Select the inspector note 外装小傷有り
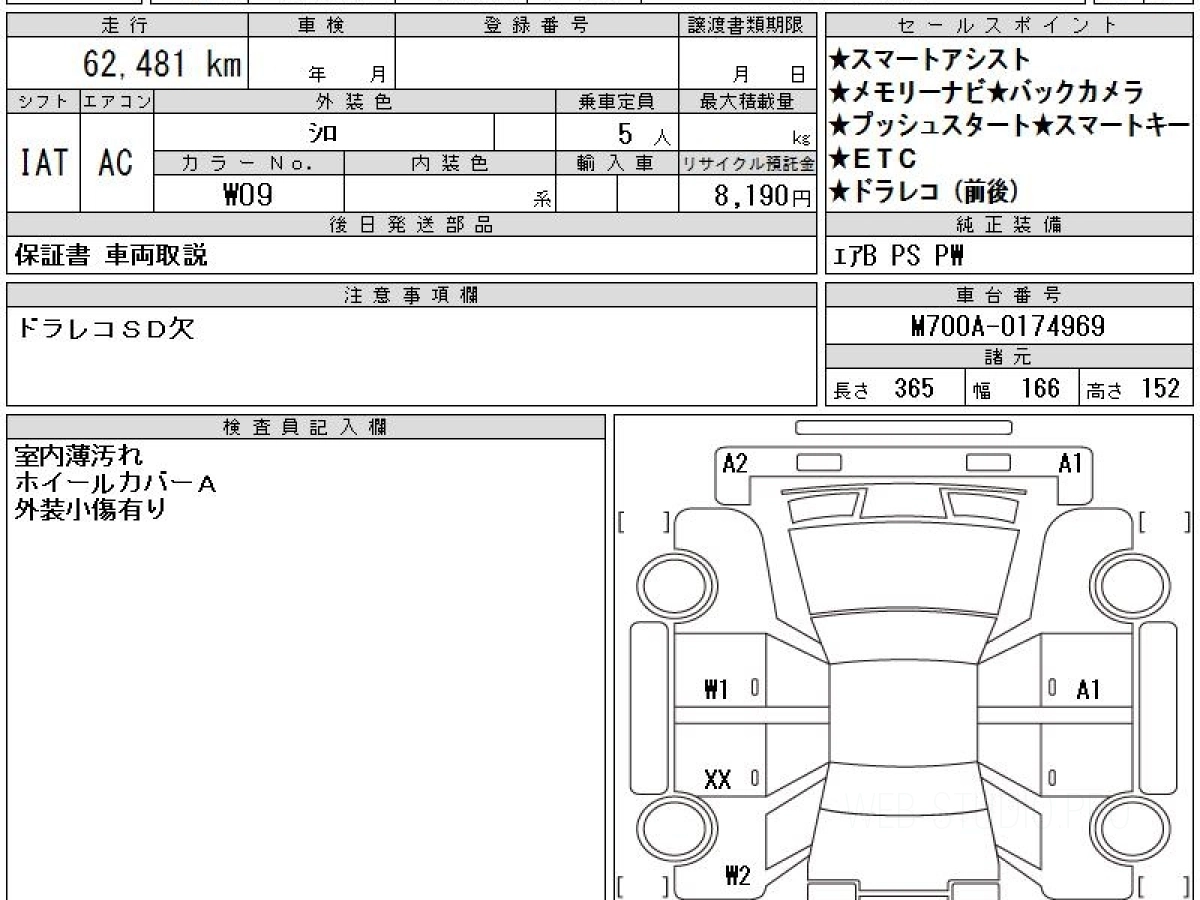The image size is (1200, 900). click(x=90, y=509)
